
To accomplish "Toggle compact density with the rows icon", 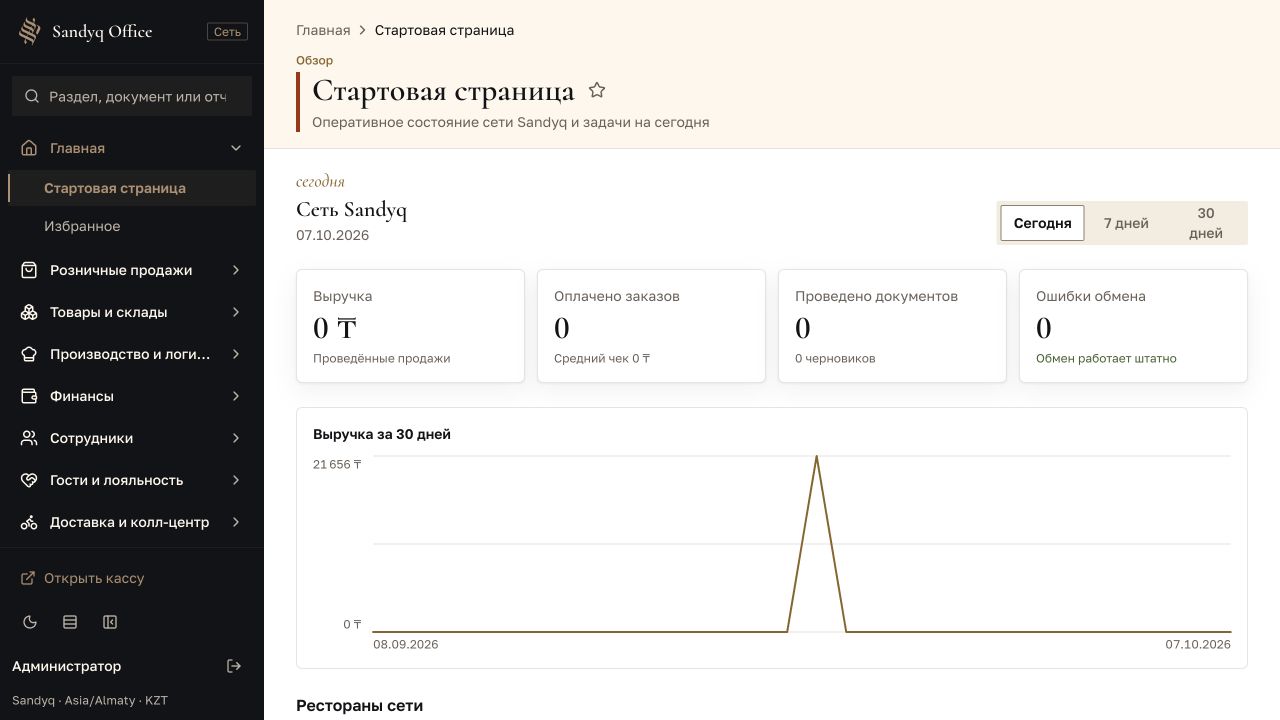I will [x=70, y=622].
